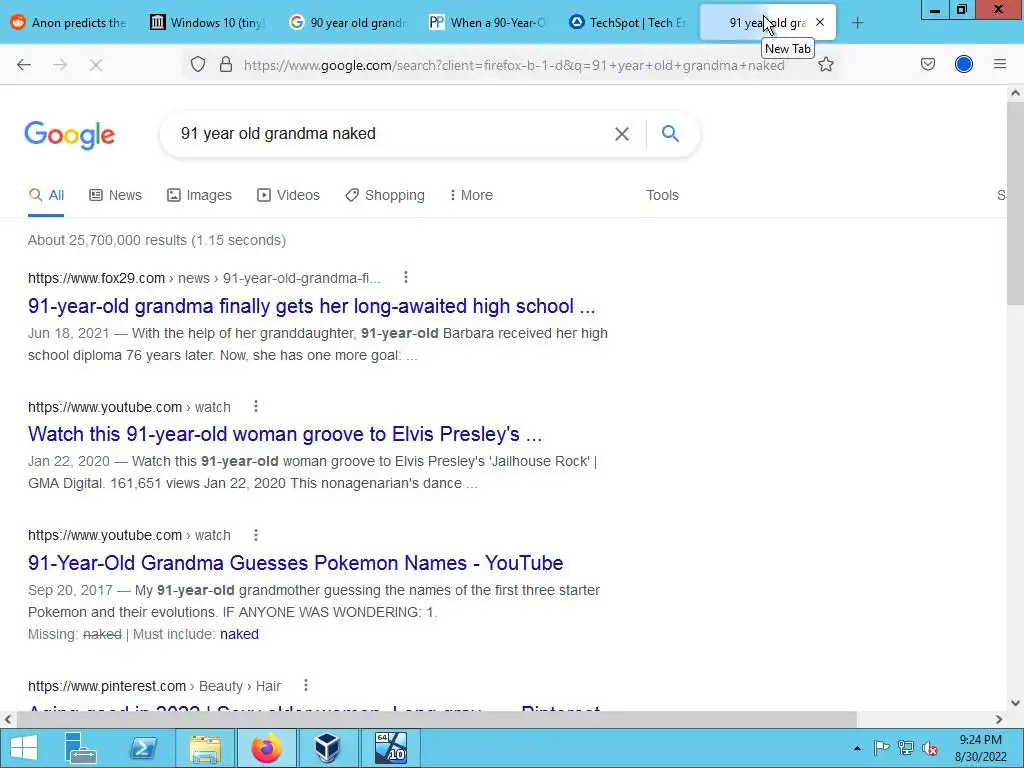Screen dimensions: 1024x768
Task: Open the grandma high school diploma result
Action: pos(312,306)
